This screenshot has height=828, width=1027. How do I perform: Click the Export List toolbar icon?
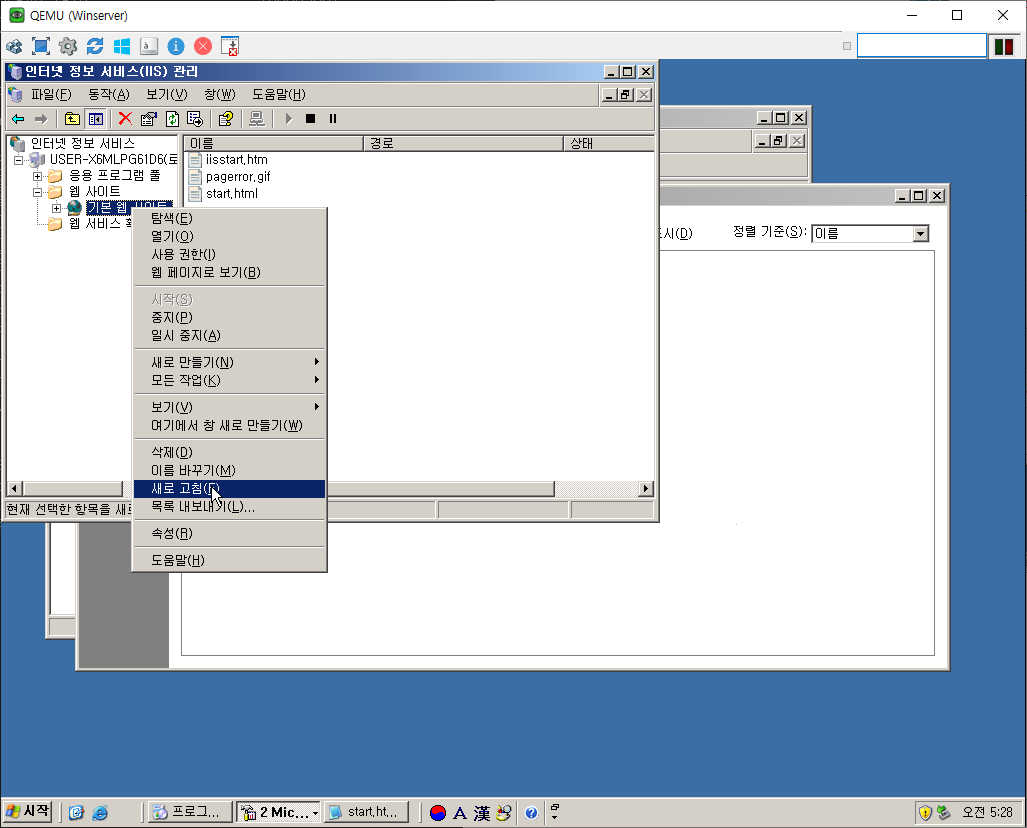click(195, 119)
